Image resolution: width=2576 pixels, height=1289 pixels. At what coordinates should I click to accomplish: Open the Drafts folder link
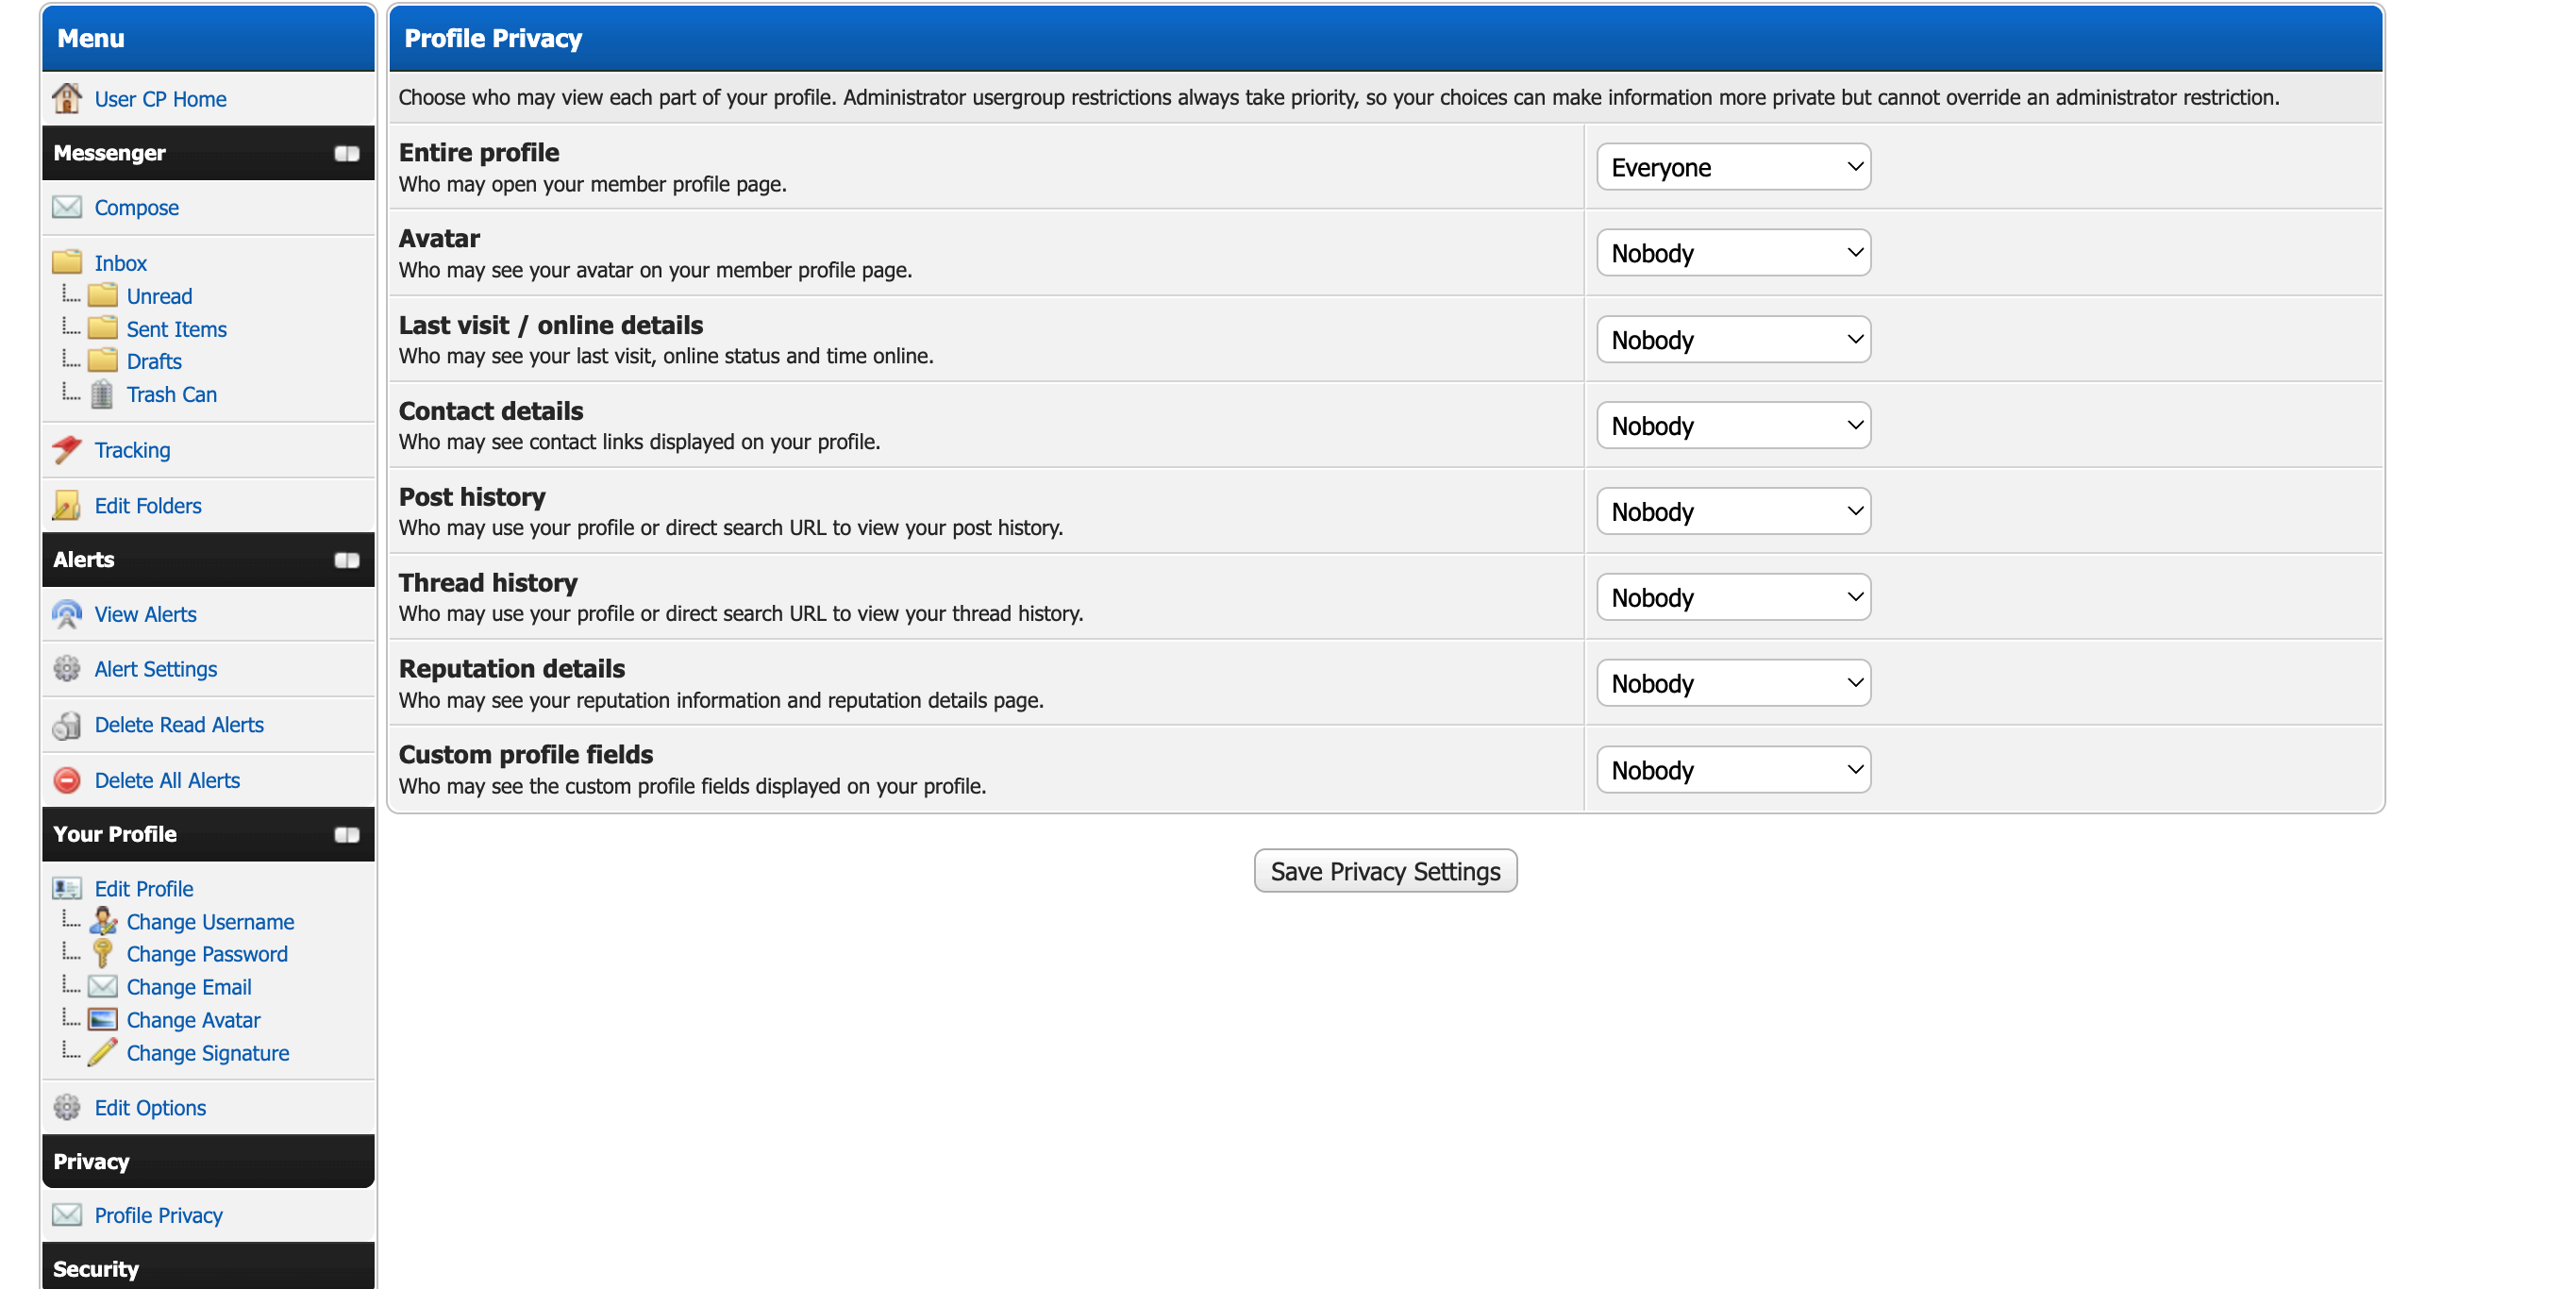point(154,361)
